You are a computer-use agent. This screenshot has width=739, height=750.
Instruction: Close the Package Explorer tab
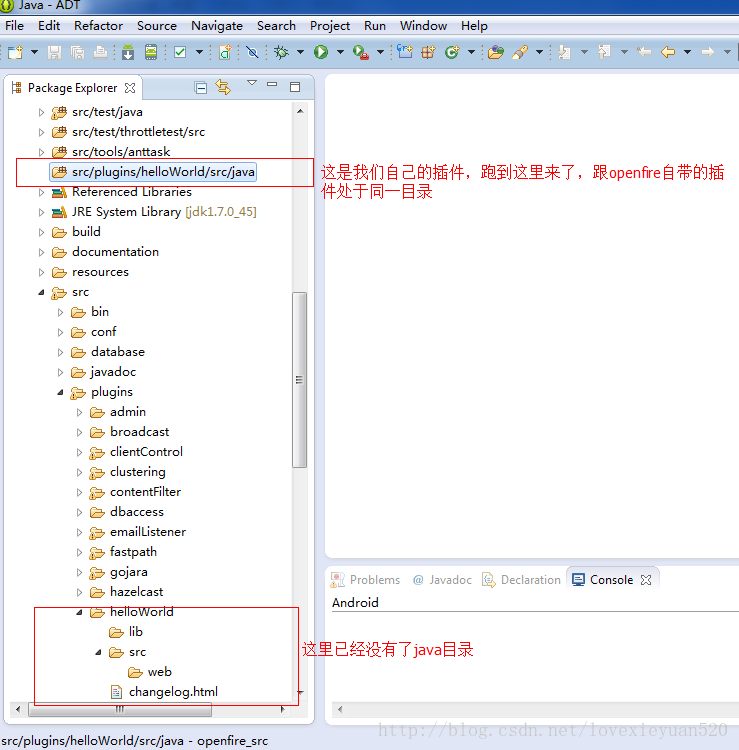pyautogui.click(x=130, y=88)
